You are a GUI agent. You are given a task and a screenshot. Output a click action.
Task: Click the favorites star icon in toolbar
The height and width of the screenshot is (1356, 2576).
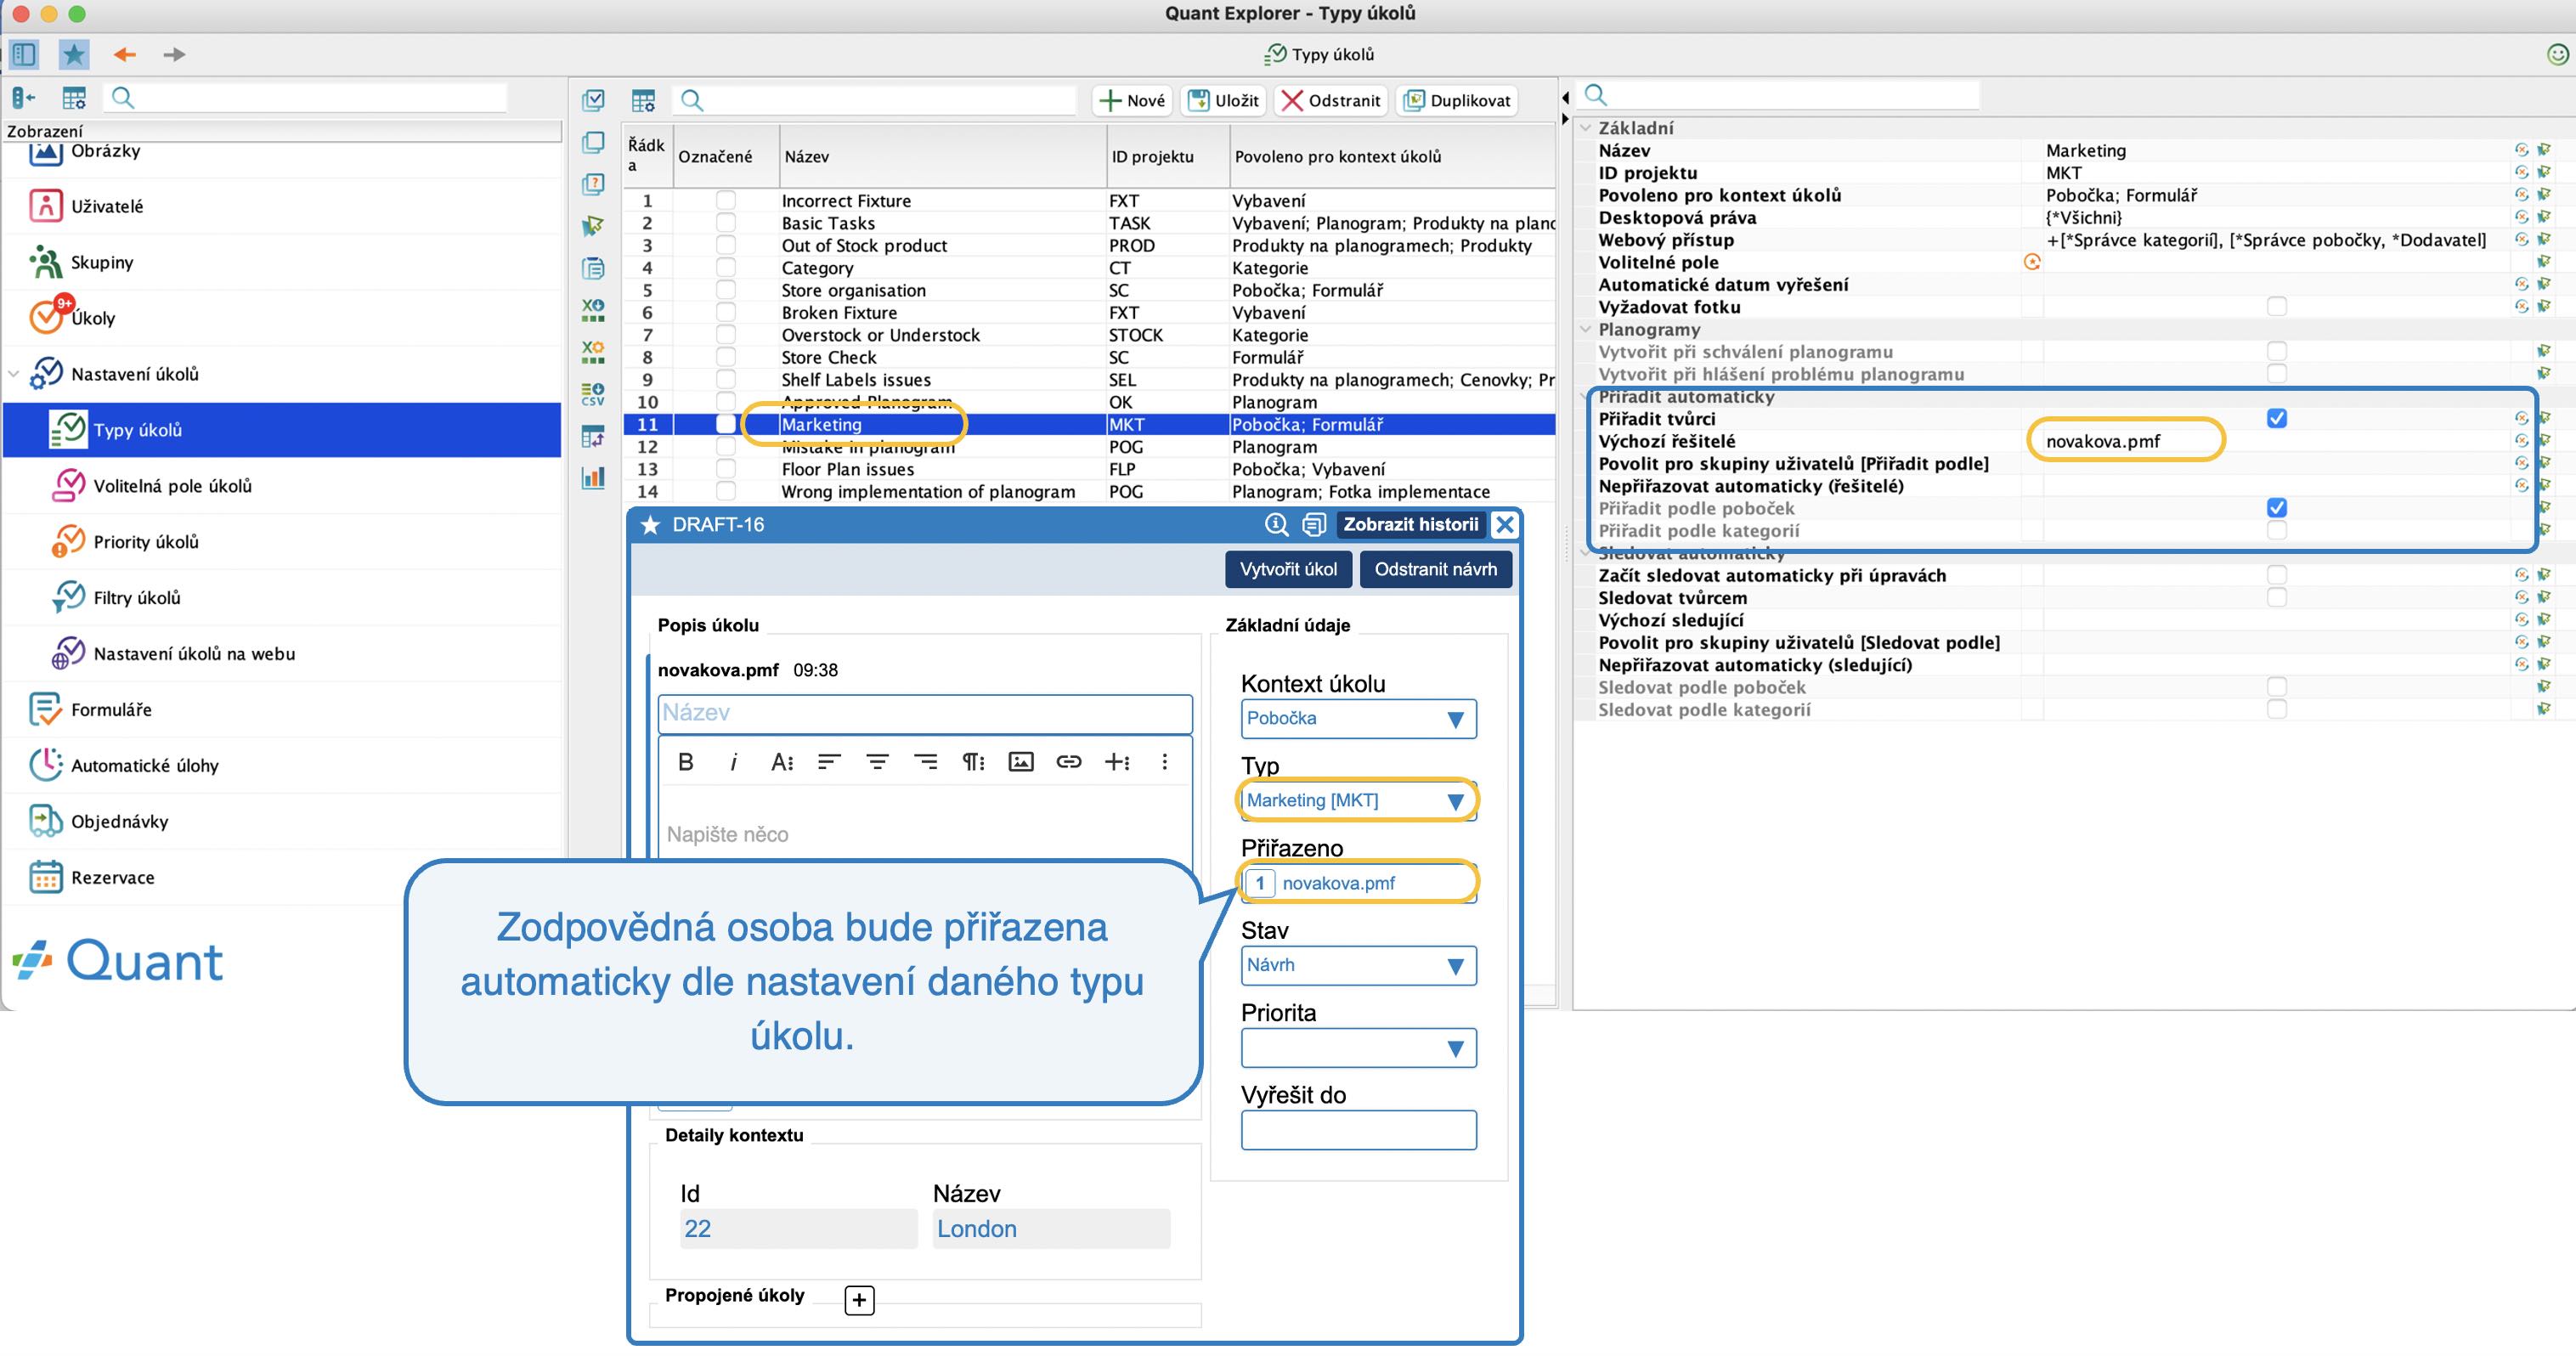pyautogui.click(x=74, y=54)
